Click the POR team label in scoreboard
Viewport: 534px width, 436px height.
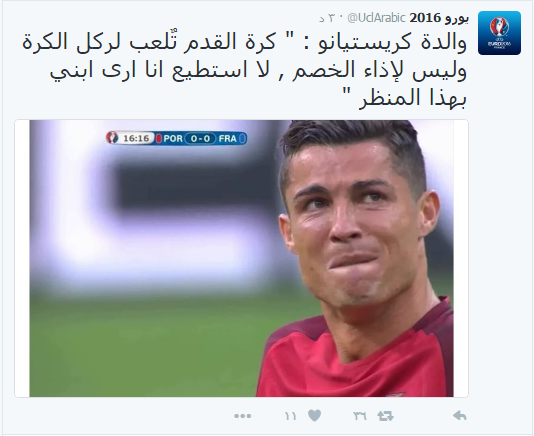click(x=173, y=138)
